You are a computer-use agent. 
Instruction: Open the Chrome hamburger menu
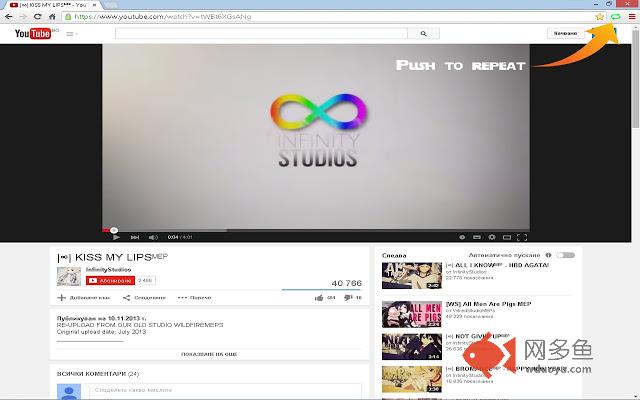click(x=632, y=17)
